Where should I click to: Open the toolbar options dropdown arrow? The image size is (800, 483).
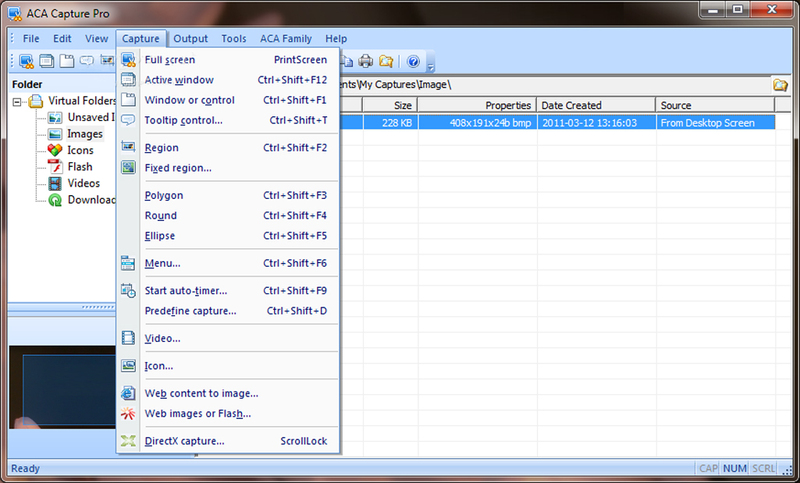point(430,67)
